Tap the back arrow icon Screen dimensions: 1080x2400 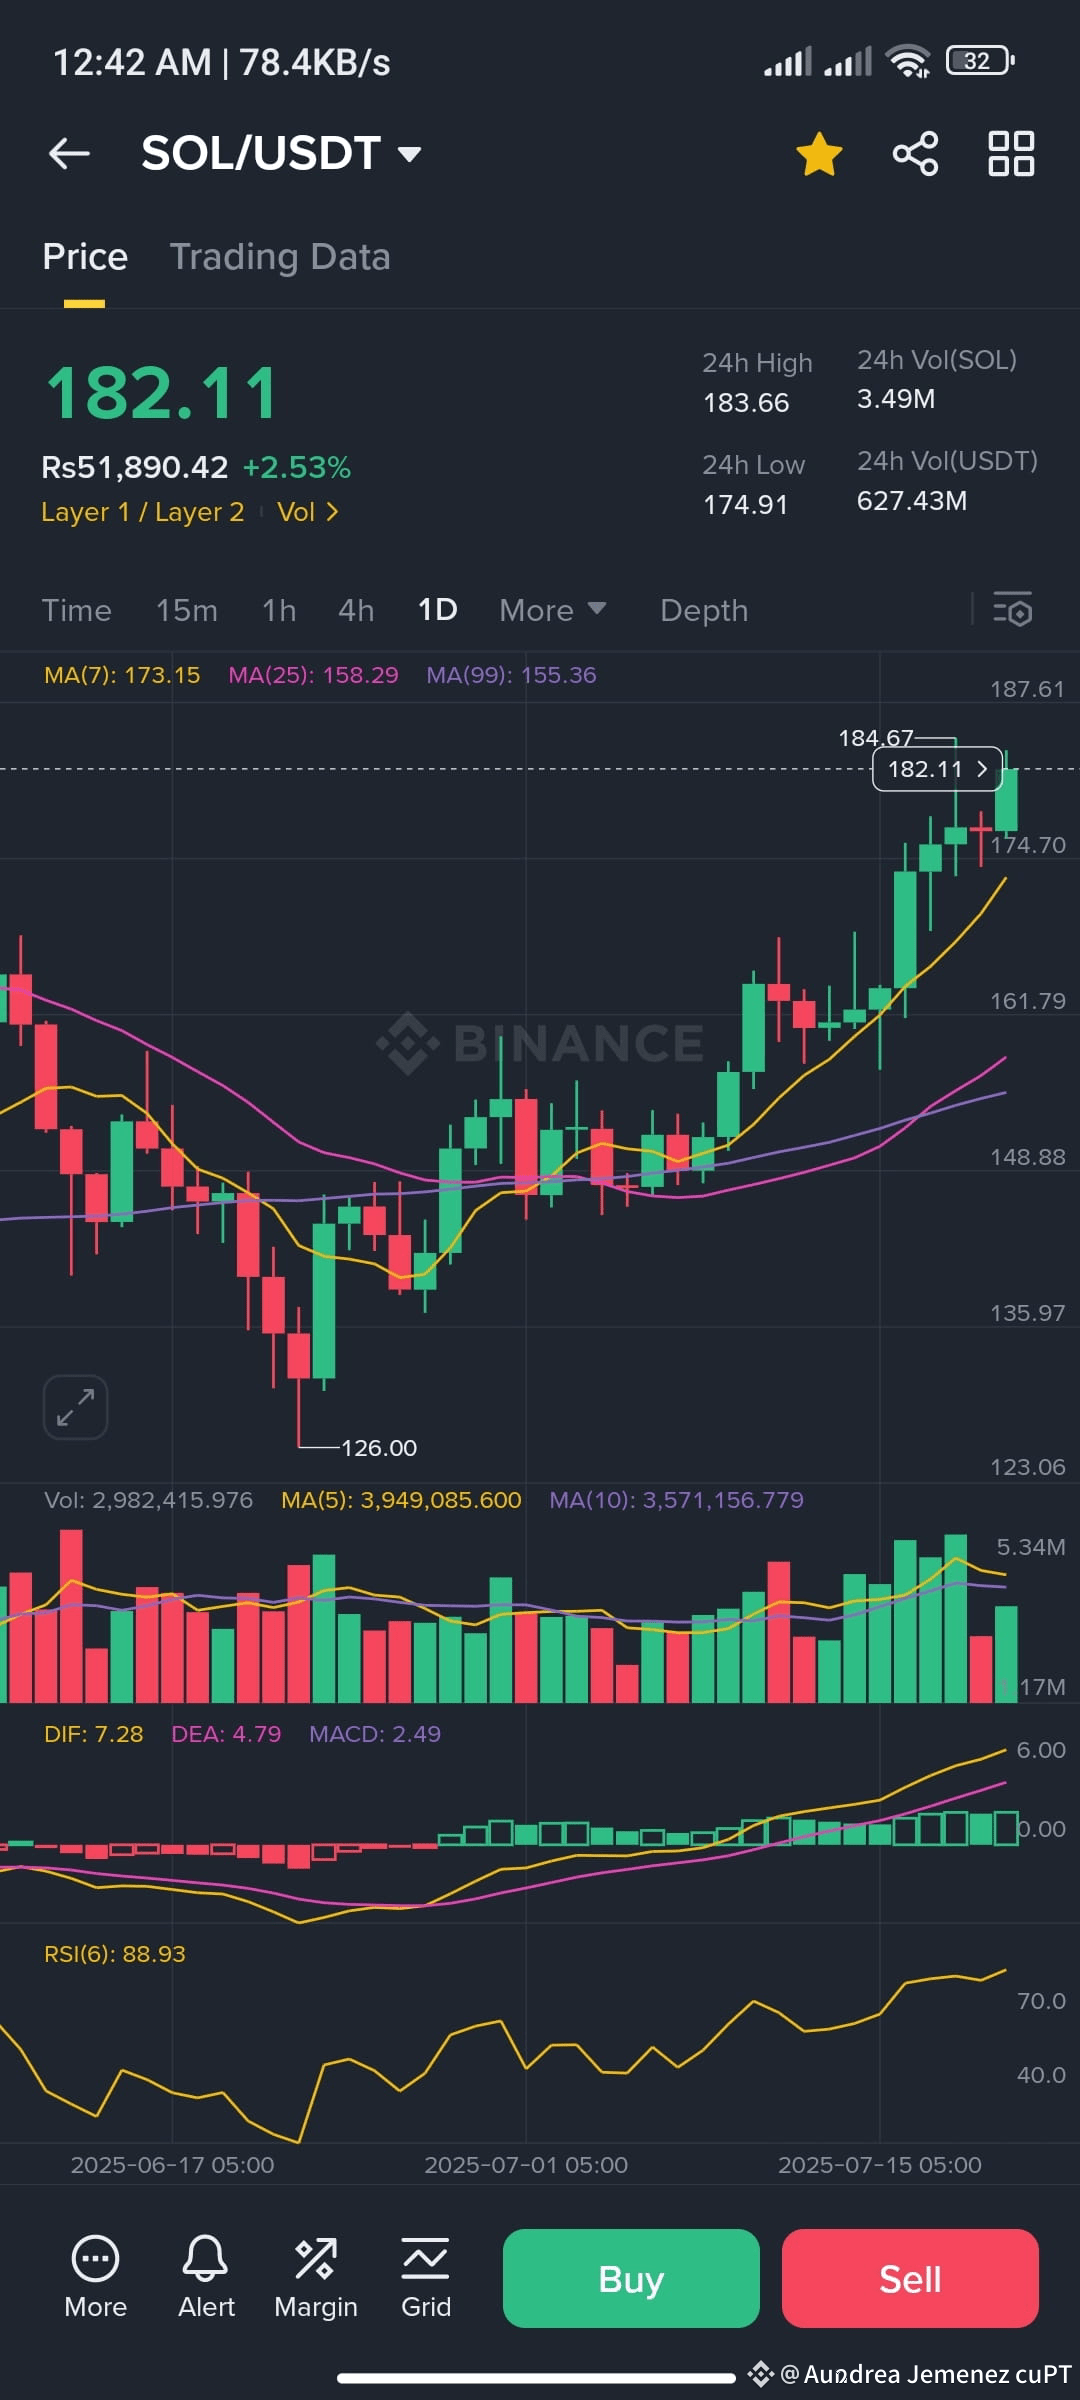tap(69, 153)
